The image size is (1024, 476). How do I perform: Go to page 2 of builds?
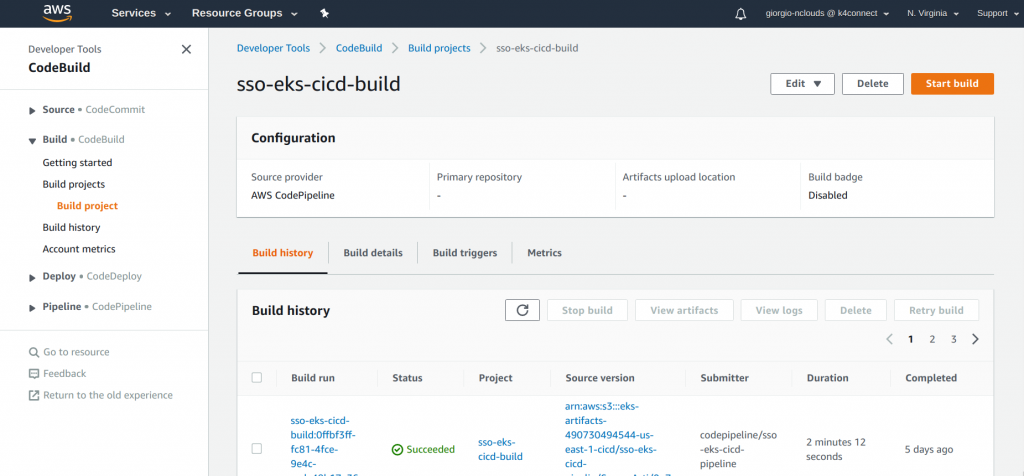point(932,339)
